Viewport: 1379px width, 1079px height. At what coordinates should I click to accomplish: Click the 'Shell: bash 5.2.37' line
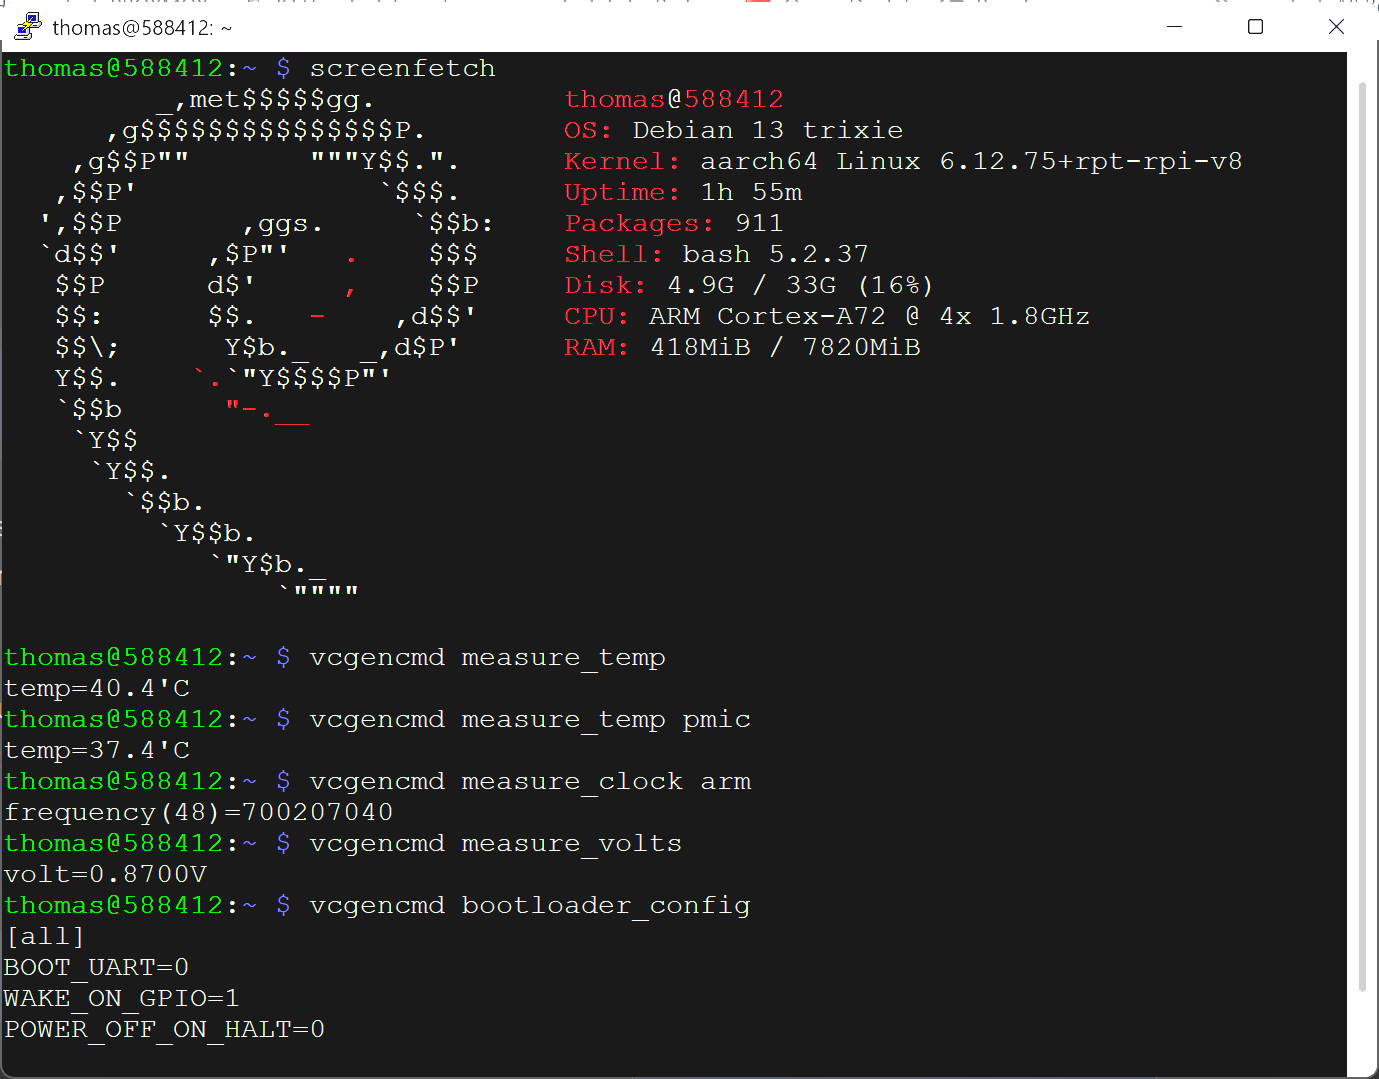(x=716, y=254)
